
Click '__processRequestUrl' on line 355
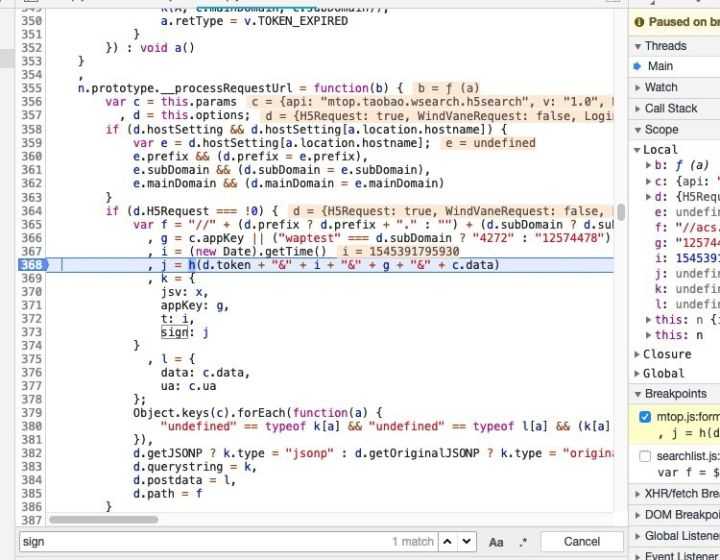pos(226,88)
